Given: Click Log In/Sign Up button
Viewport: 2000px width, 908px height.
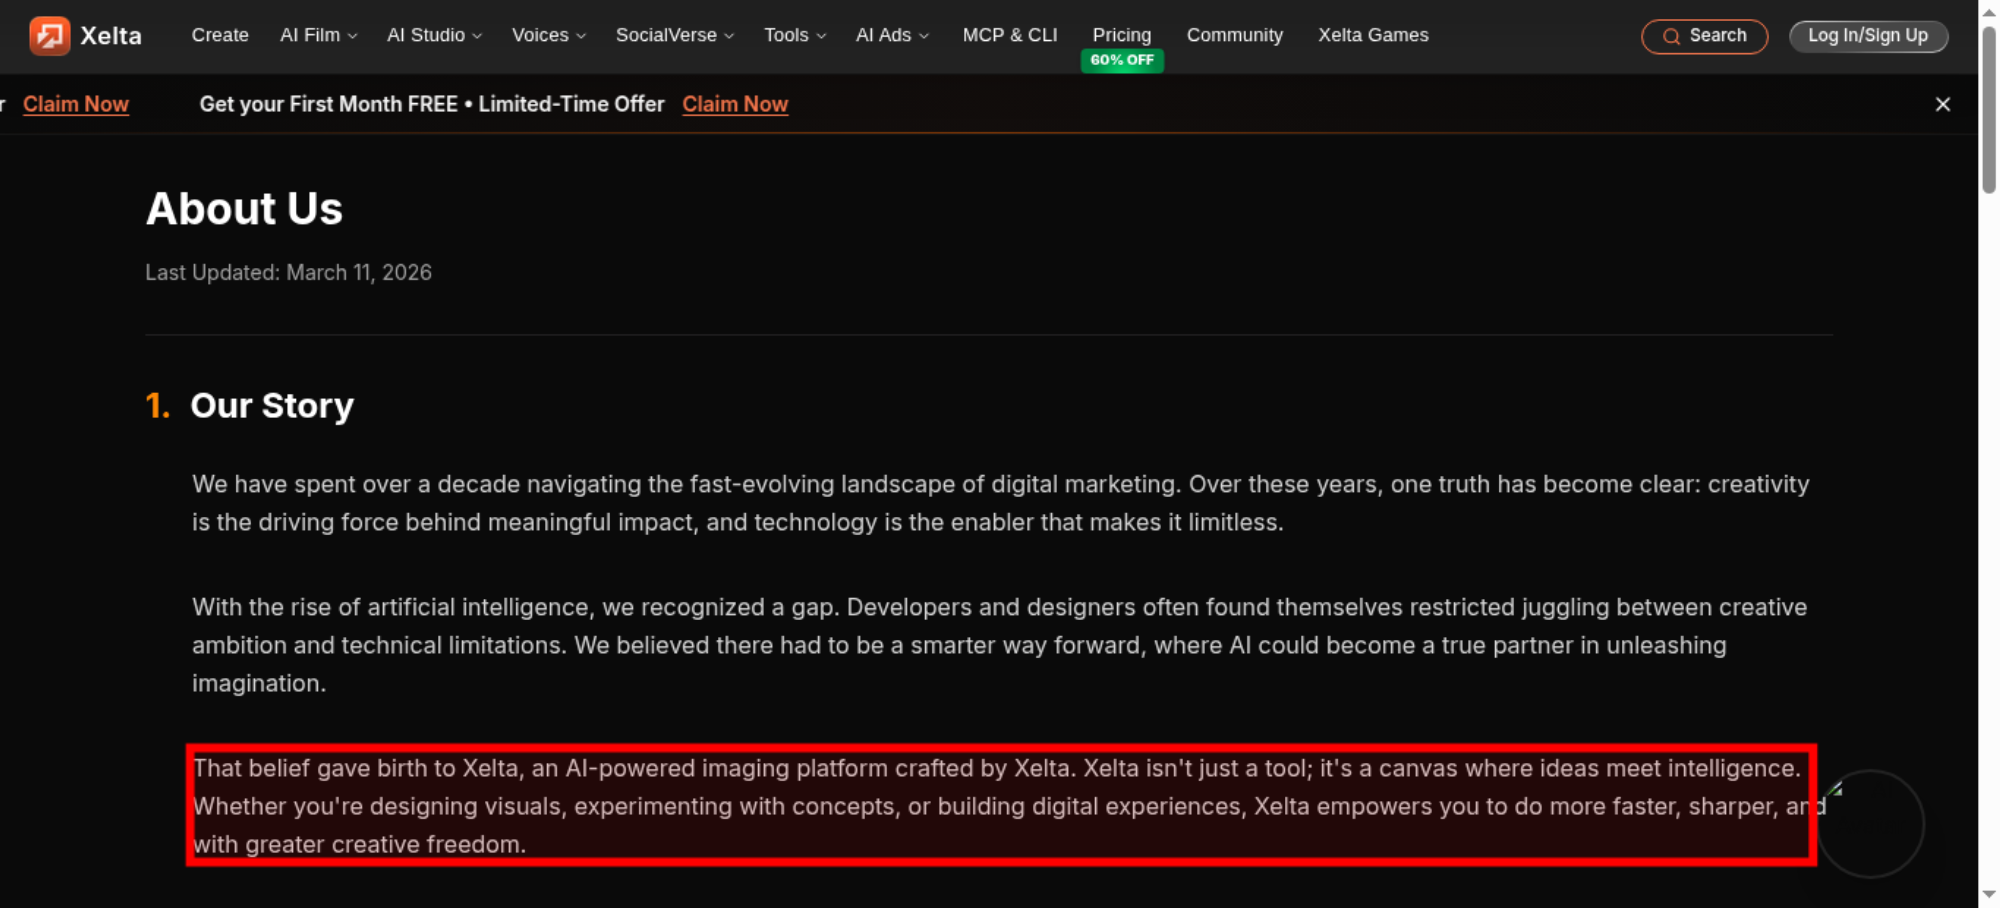Looking at the screenshot, I should coord(1868,36).
